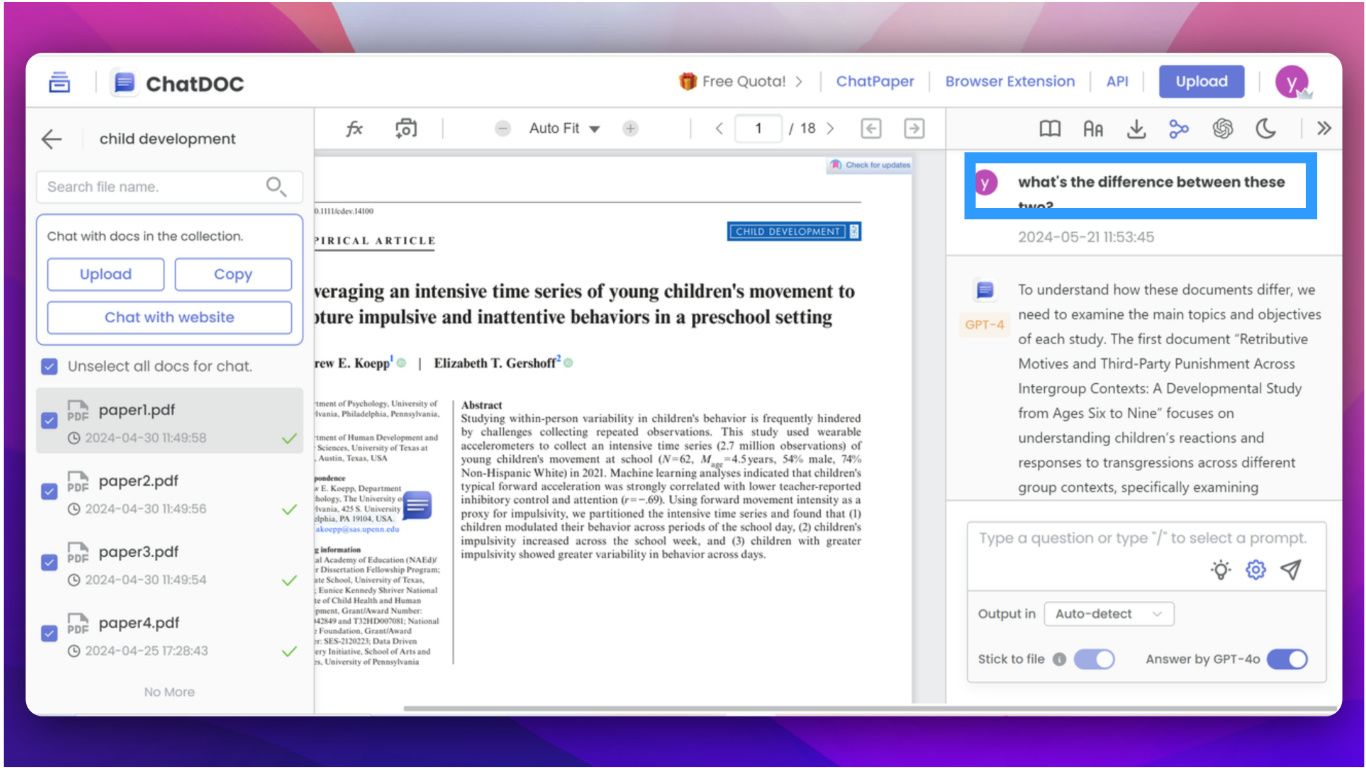Click the download icon in chat toolbar
This screenshot has width=1366, height=768.
coord(1136,129)
